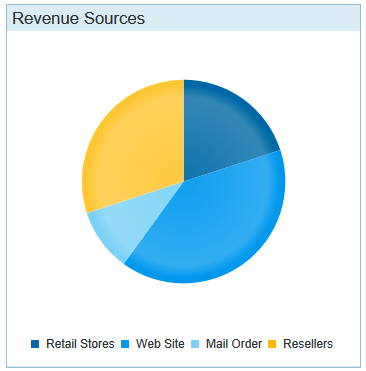This screenshot has width=366, height=371.
Task: Click the line separating Retail Stores and Web Site slices
Action: tap(232, 166)
